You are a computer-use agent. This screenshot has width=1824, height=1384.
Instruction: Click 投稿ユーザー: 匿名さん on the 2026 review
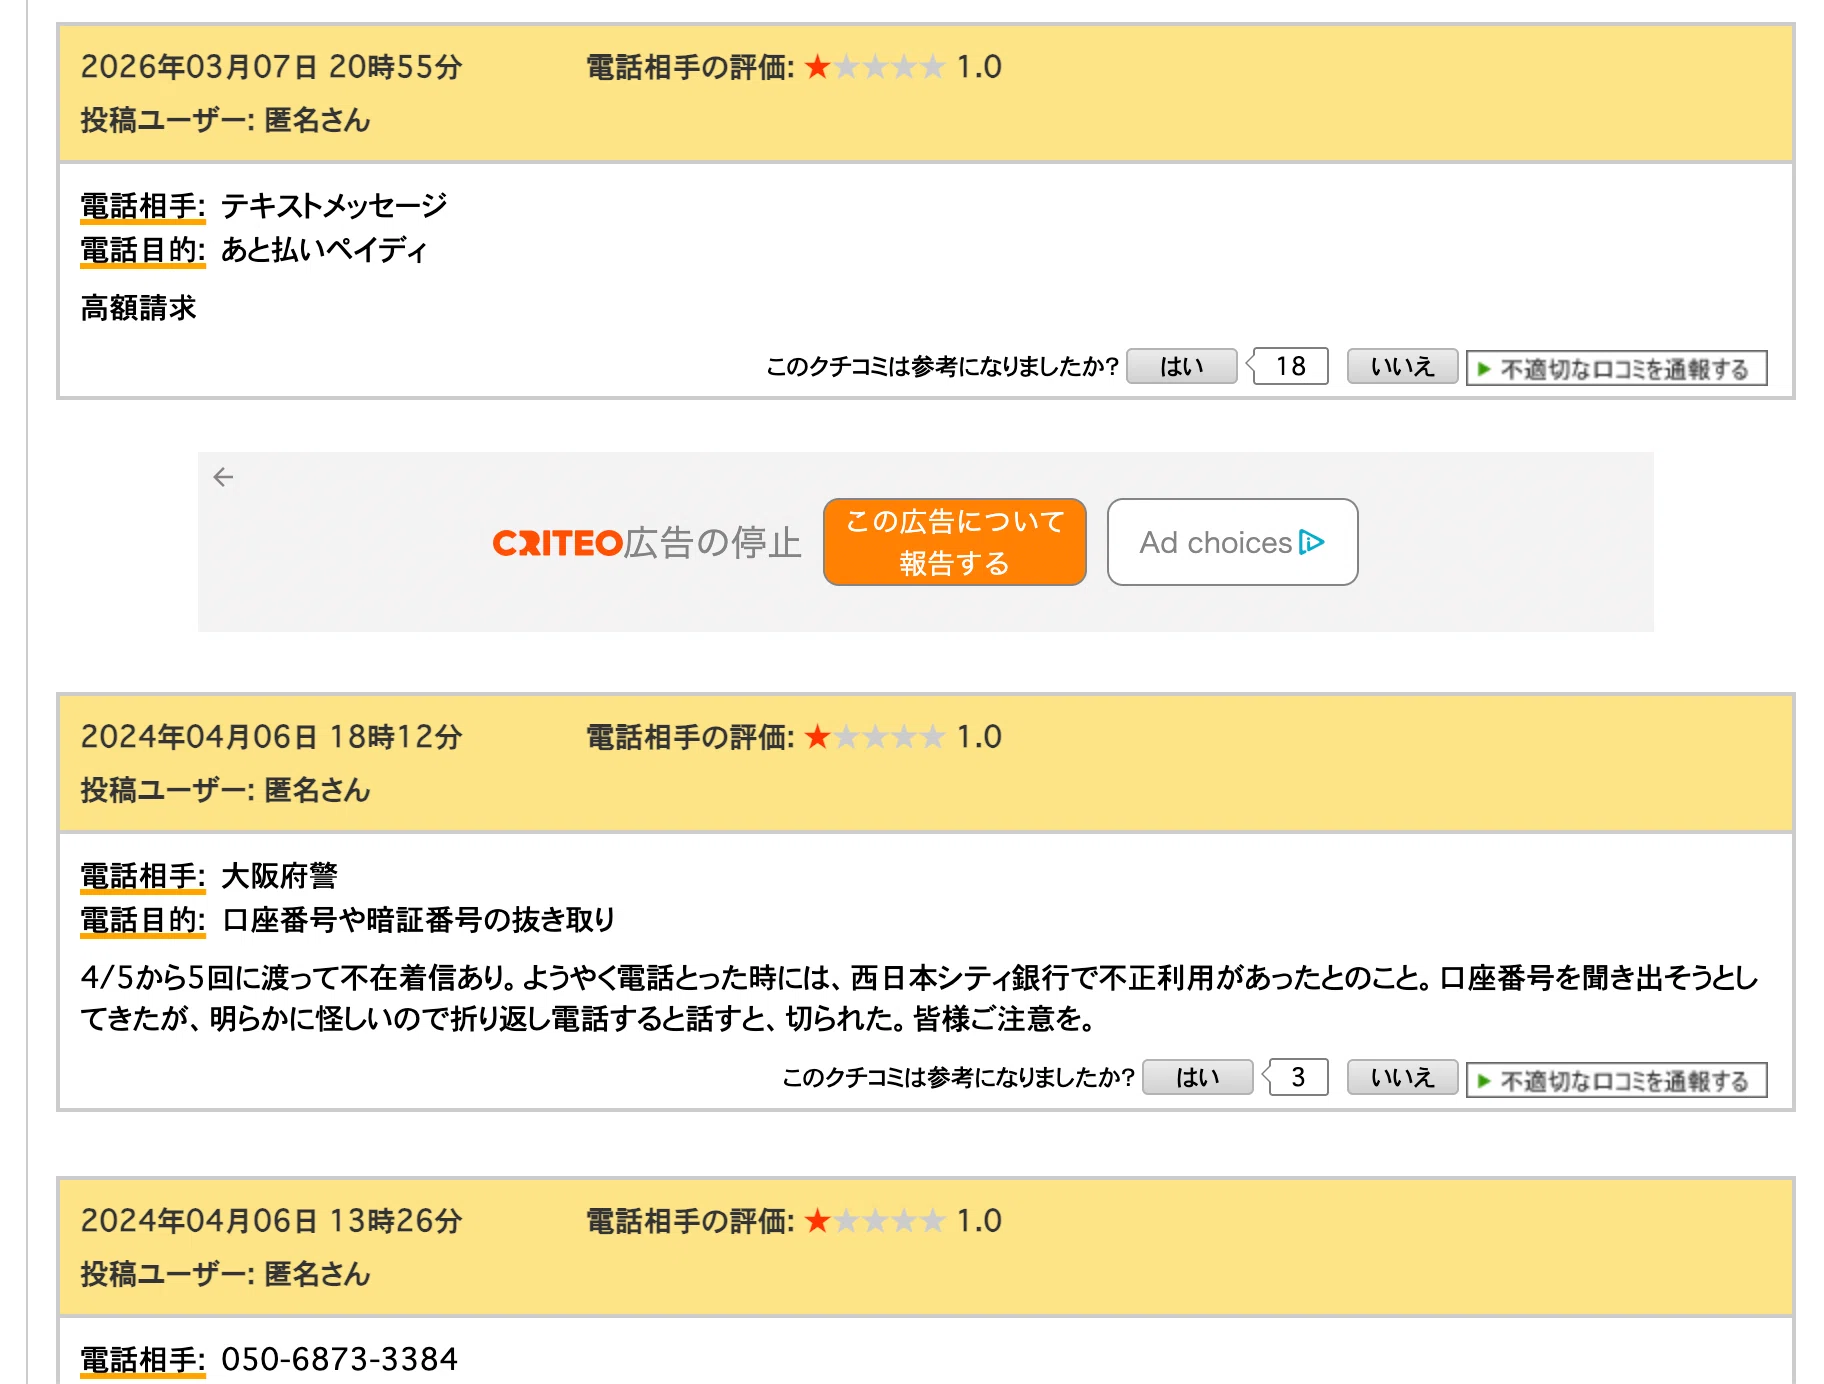tap(225, 121)
